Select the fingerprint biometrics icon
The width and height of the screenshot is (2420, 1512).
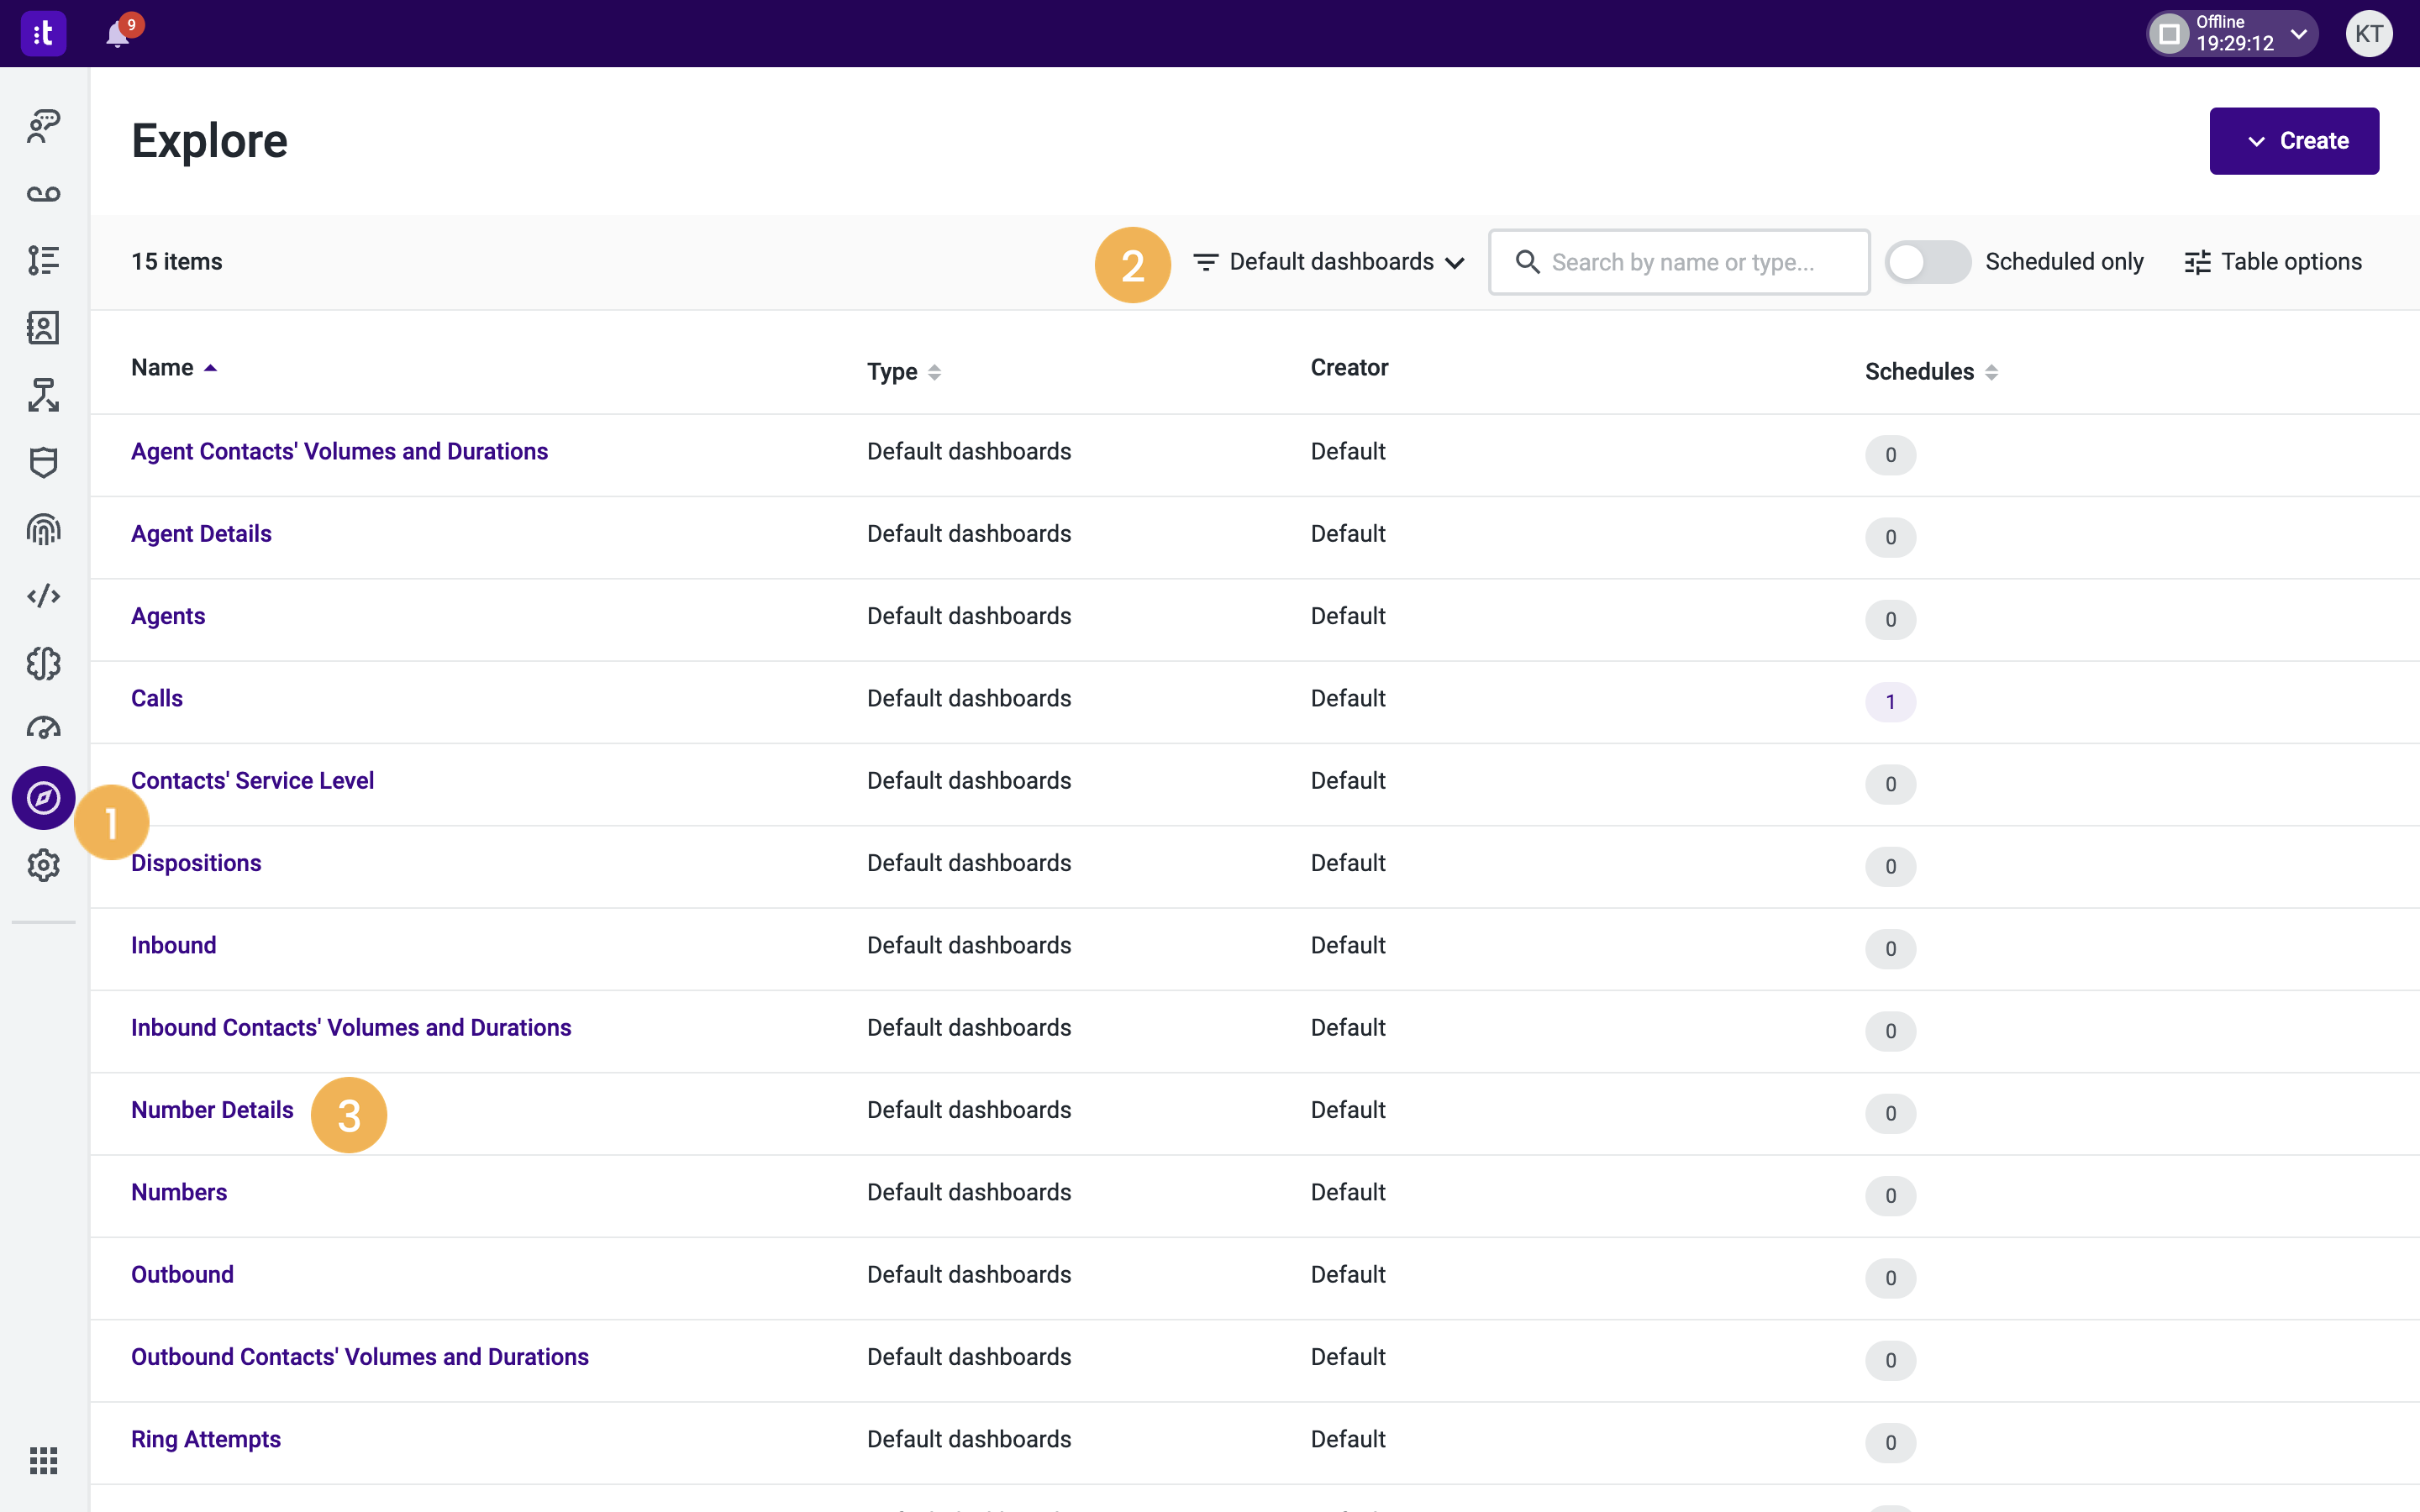click(x=43, y=530)
